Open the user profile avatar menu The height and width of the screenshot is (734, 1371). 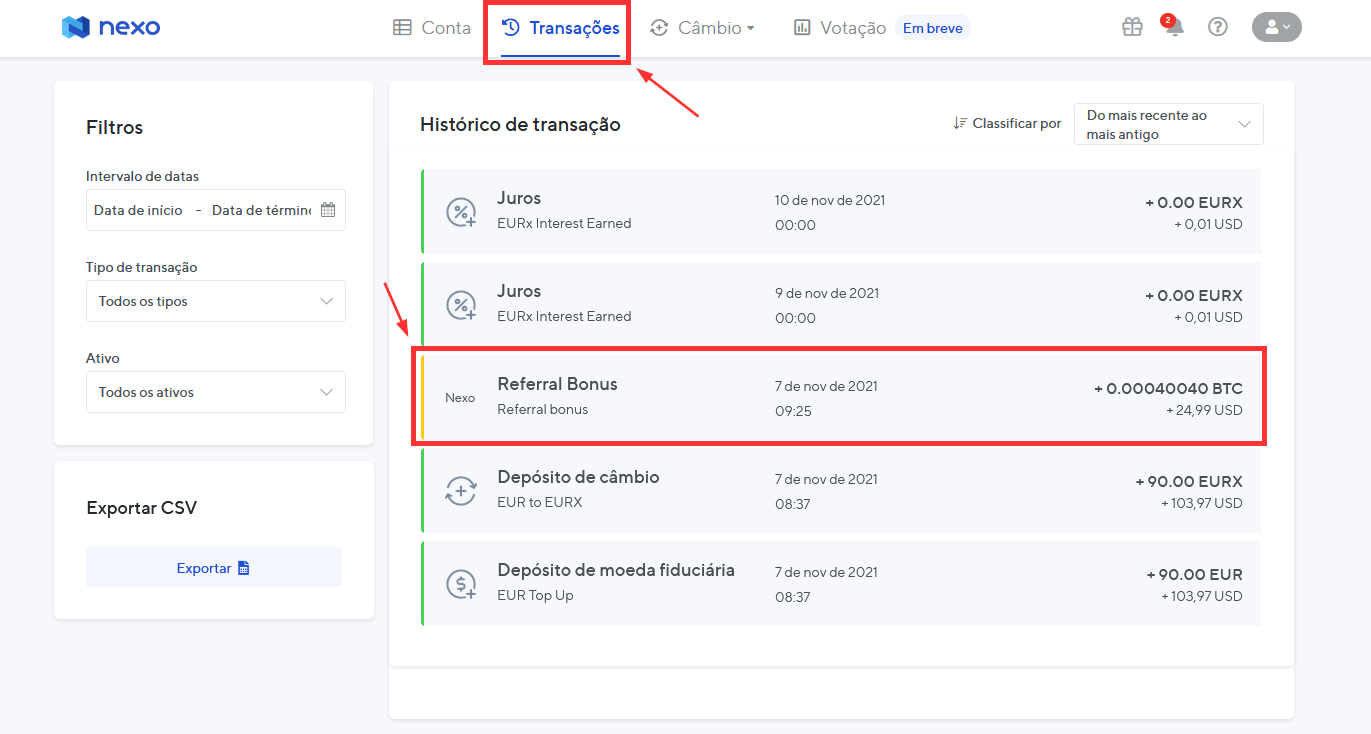click(1276, 28)
